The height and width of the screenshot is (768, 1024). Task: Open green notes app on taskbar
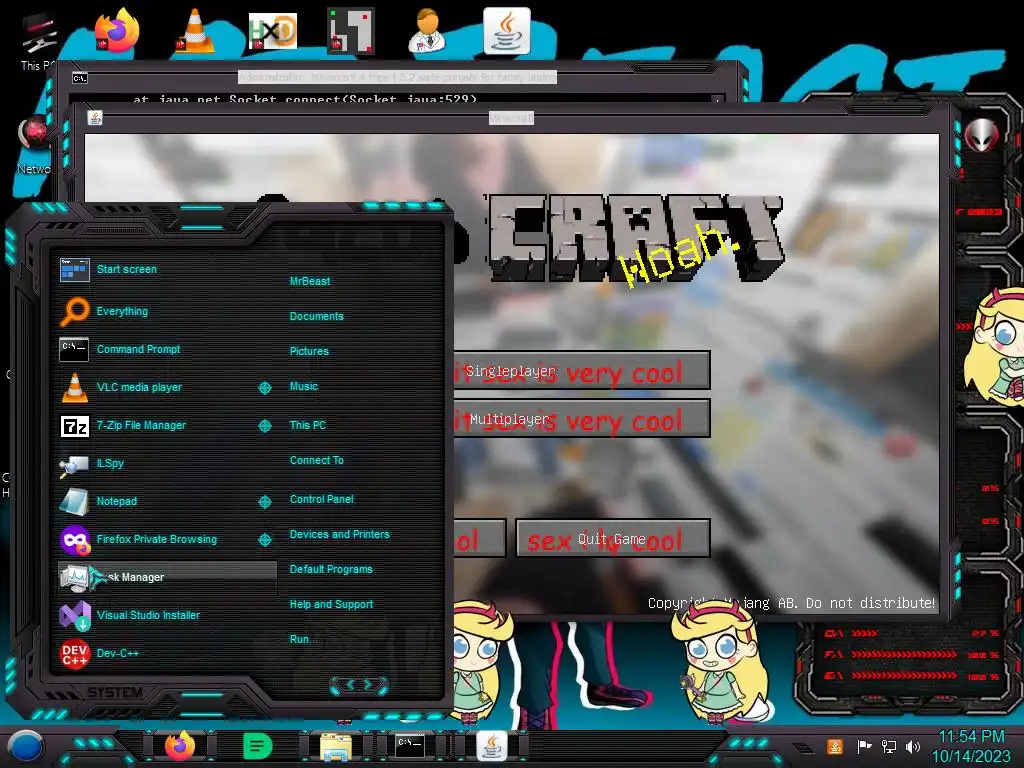point(257,746)
